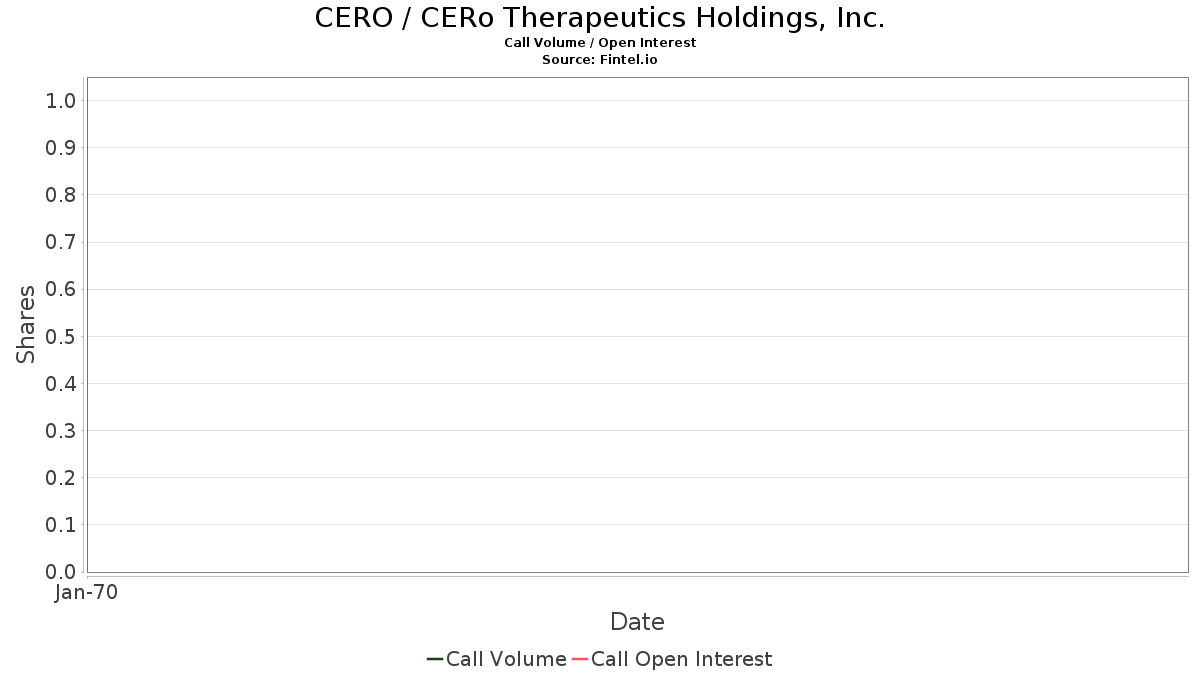Click the 0.3 y-axis tick label
Screen dimensions: 1200x675
point(61,431)
